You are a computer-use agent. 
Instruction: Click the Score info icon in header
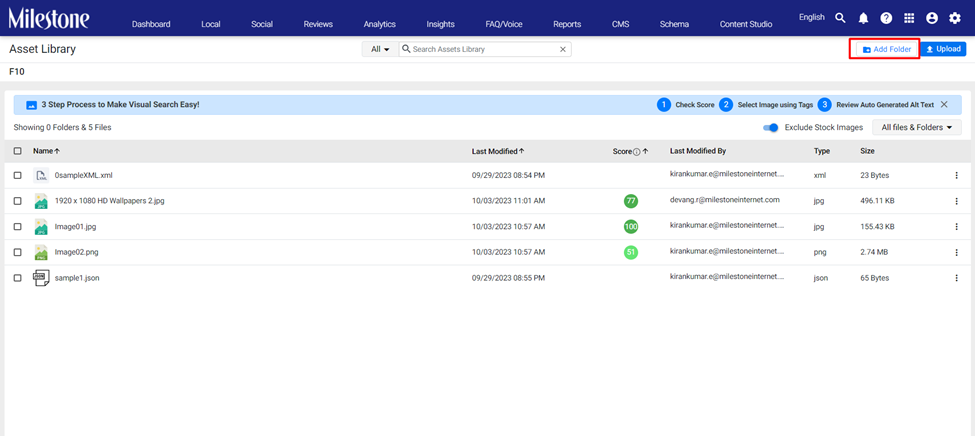pyautogui.click(x=636, y=151)
